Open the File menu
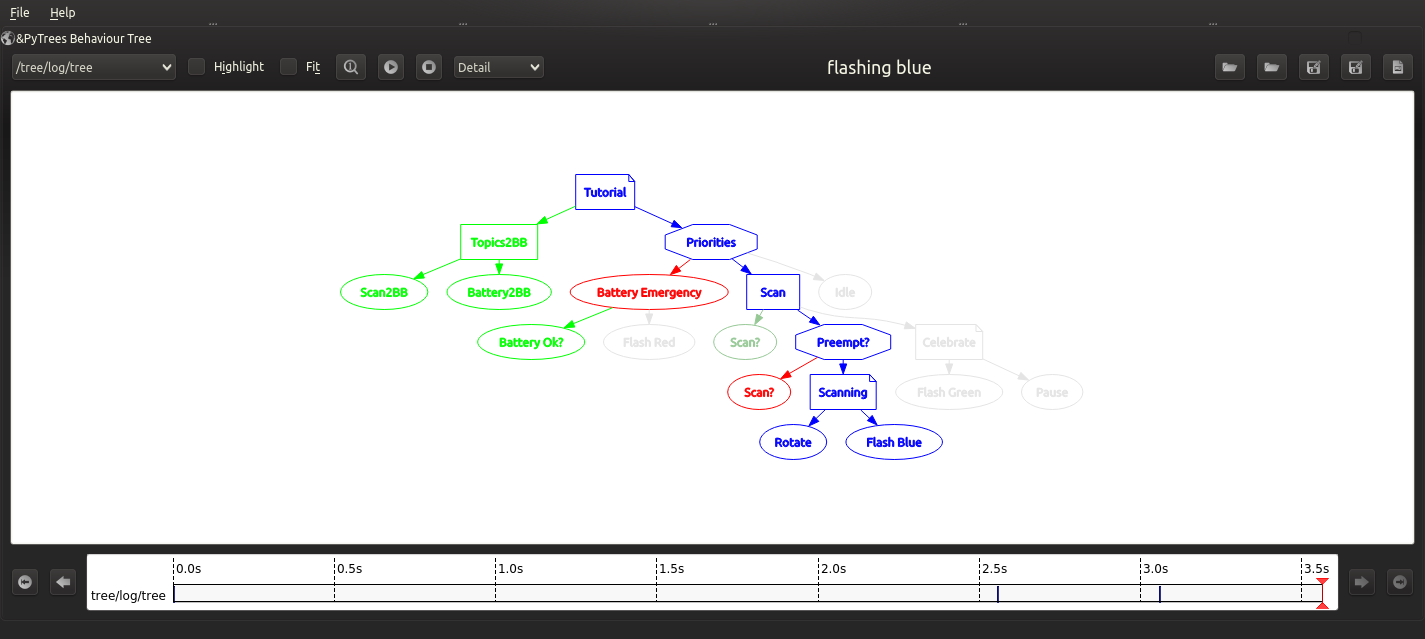This screenshot has width=1425, height=639. pyautogui.click(x=19, y=13)
